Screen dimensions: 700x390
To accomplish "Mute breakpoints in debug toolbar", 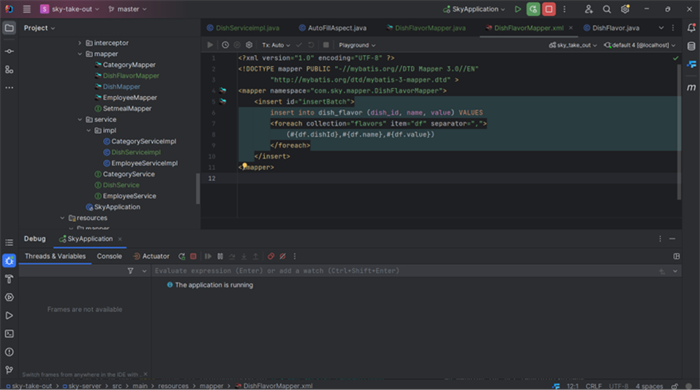I will pyautogui.click(x=283, y=257).
